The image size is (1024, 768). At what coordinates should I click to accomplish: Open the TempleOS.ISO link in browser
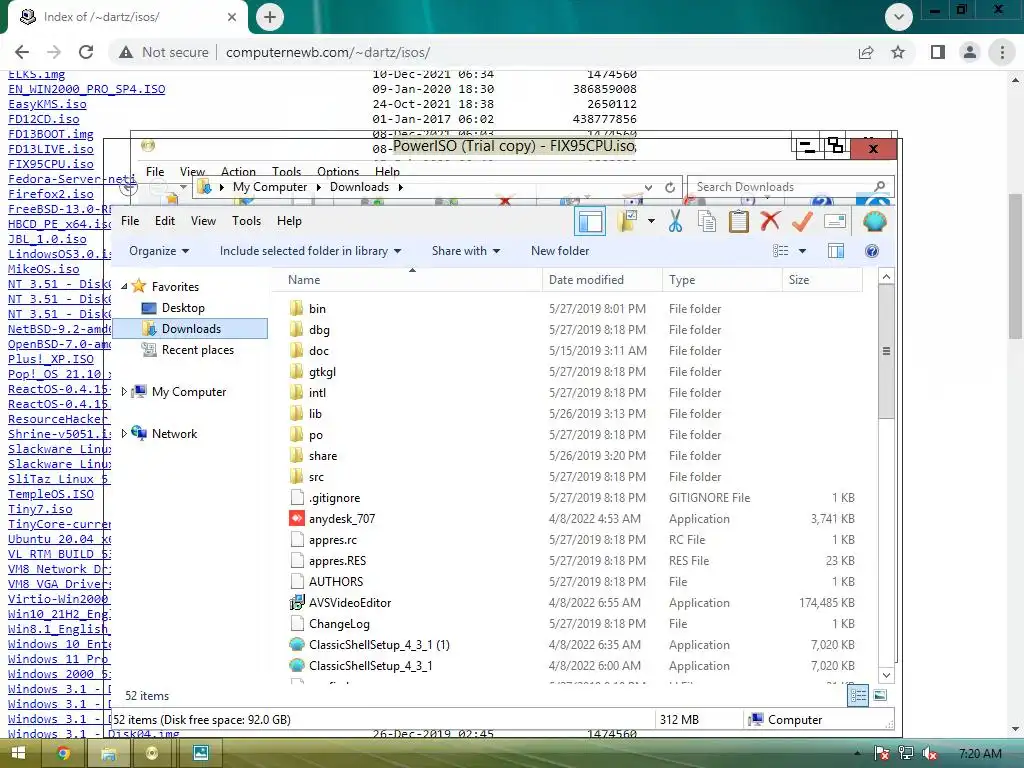(x=51, y=494)
